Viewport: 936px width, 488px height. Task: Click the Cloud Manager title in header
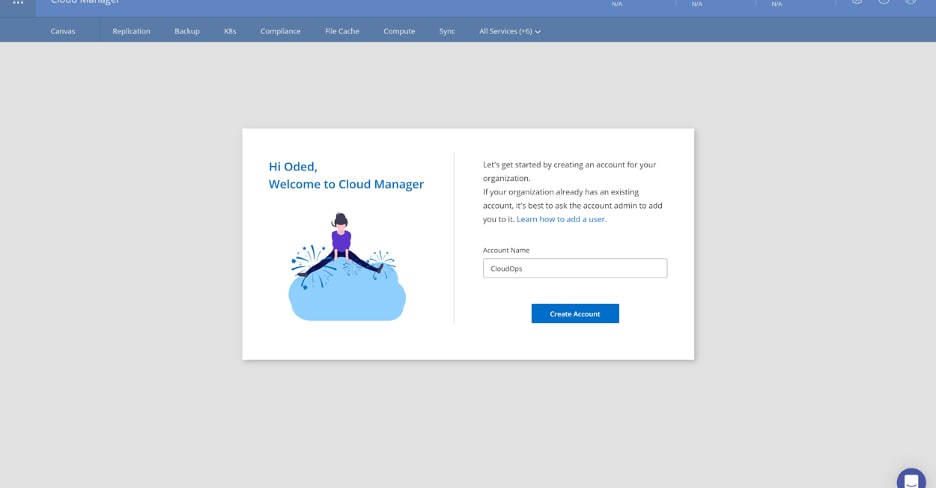[x=85, y=3]
